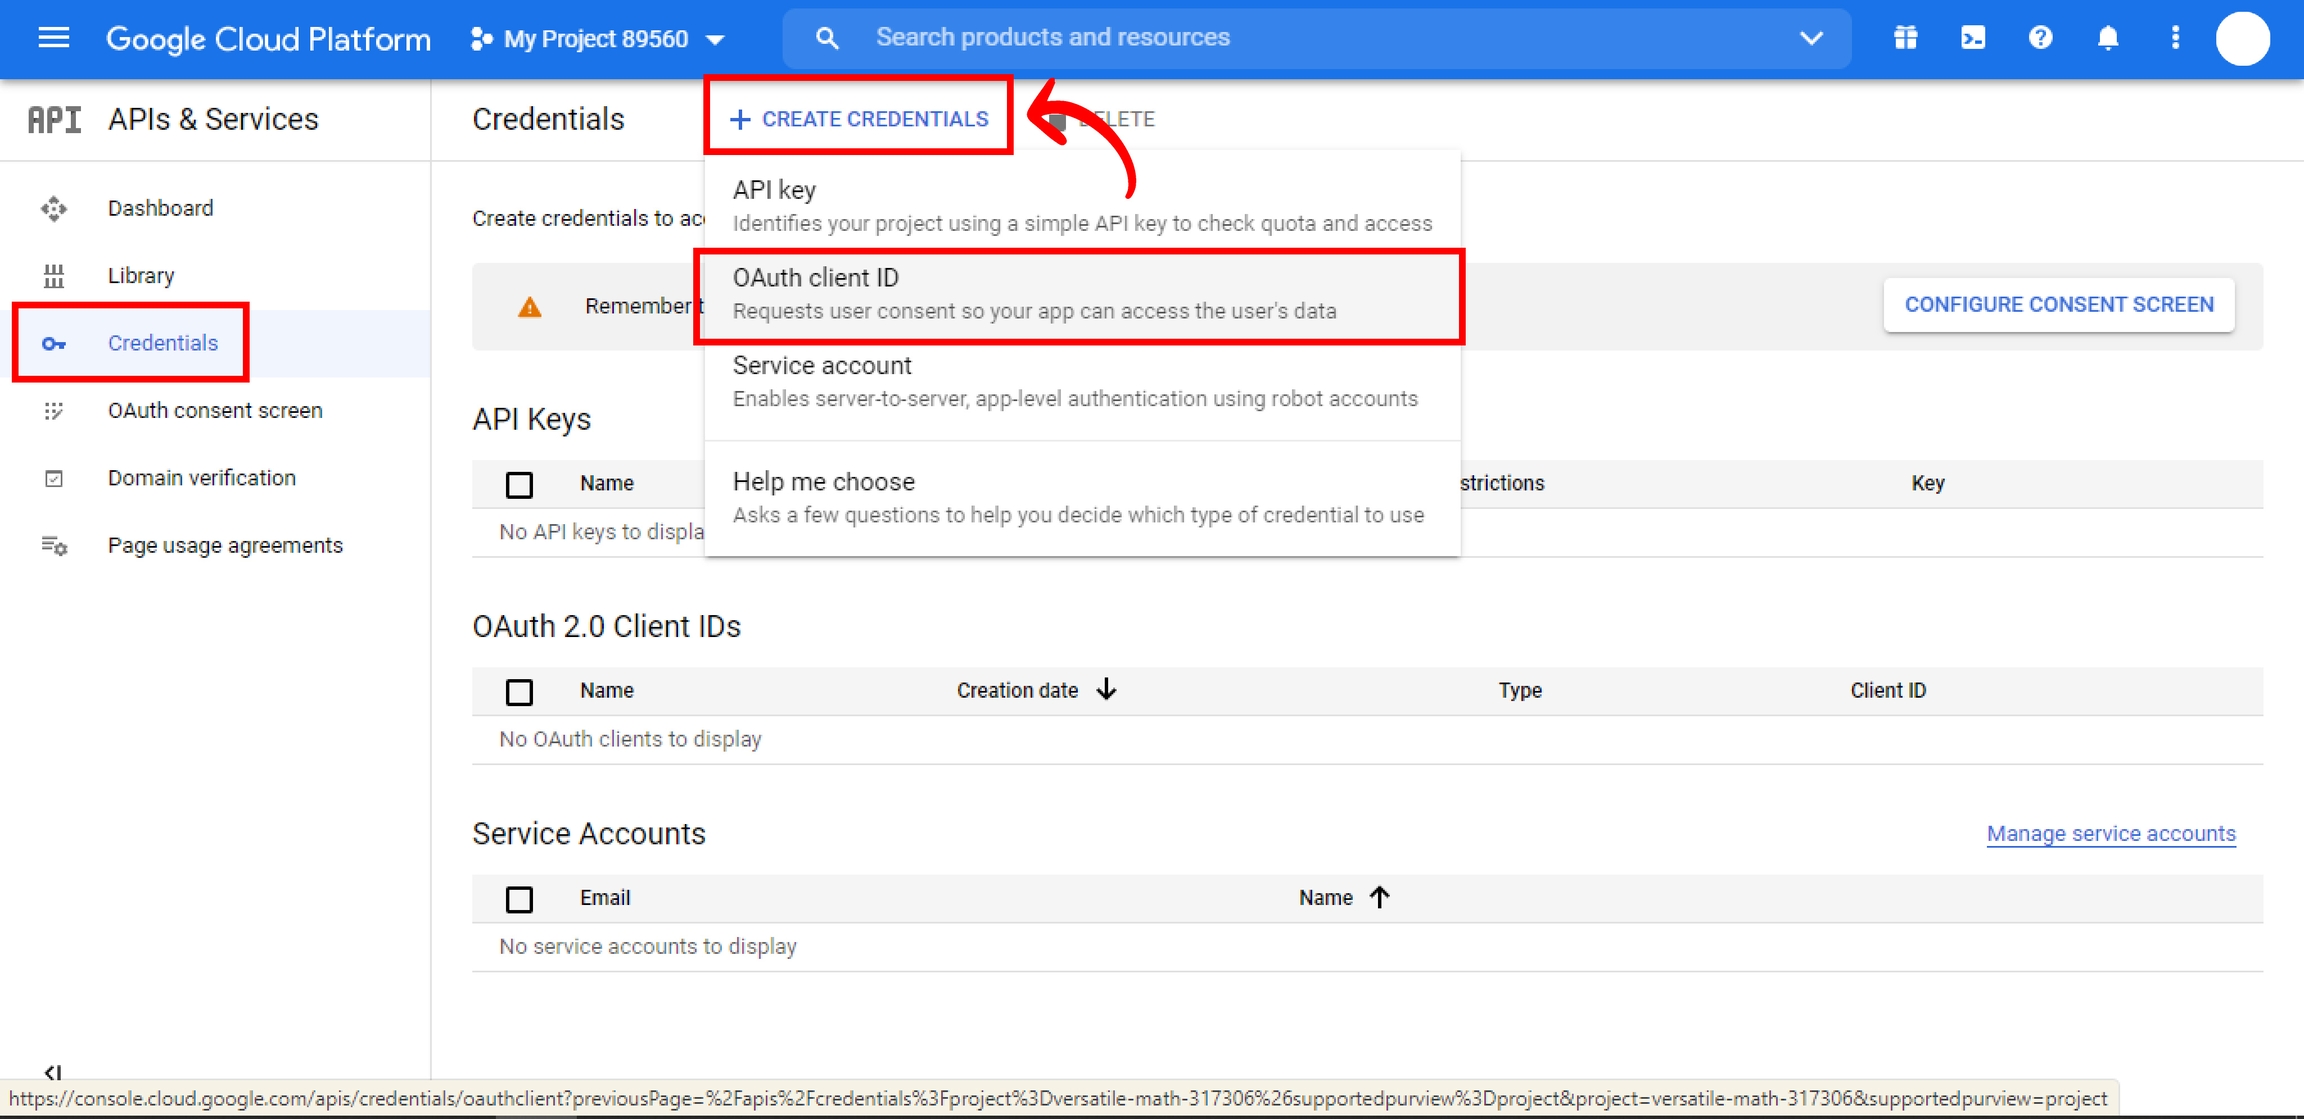Open Manage service accounts link
Viewport: 2304px width, 1119px height.
[x=2110, y=834]
